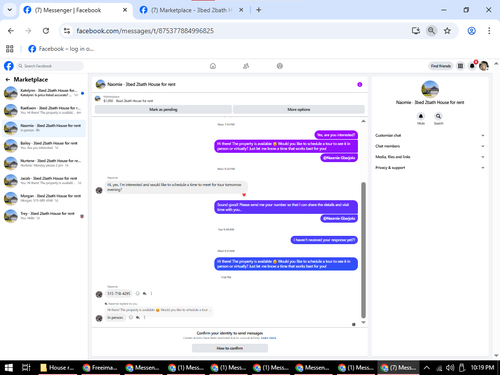This screenshot has height=375, width=500.
Task: React to the 'In person.' message
Action: [131, 317]
